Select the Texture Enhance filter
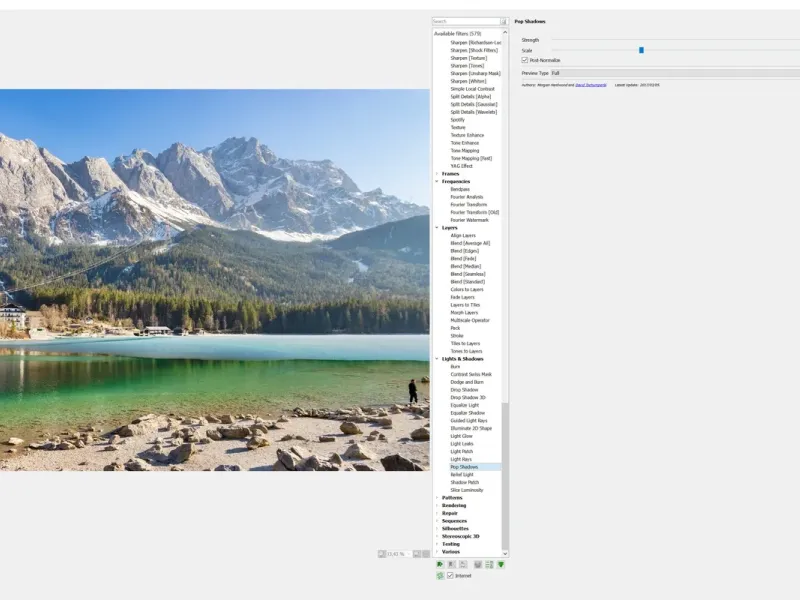The image size is (800, 600). (467, 135)
